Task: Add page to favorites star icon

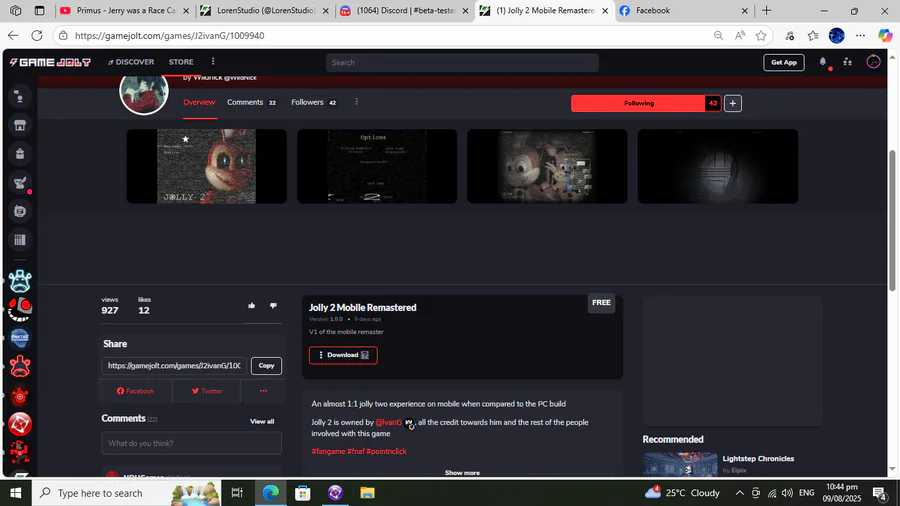Action: pyautogui.click(x=761, y=36)
